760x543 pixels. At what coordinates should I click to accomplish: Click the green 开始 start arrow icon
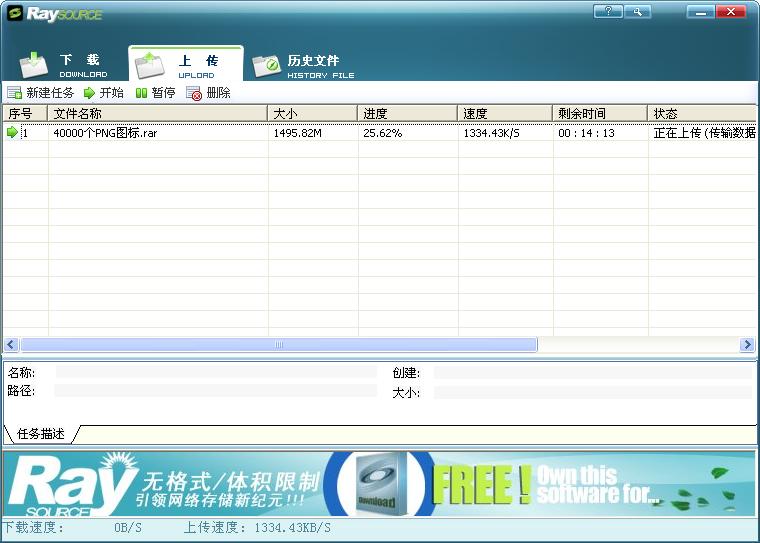(89, 93)
